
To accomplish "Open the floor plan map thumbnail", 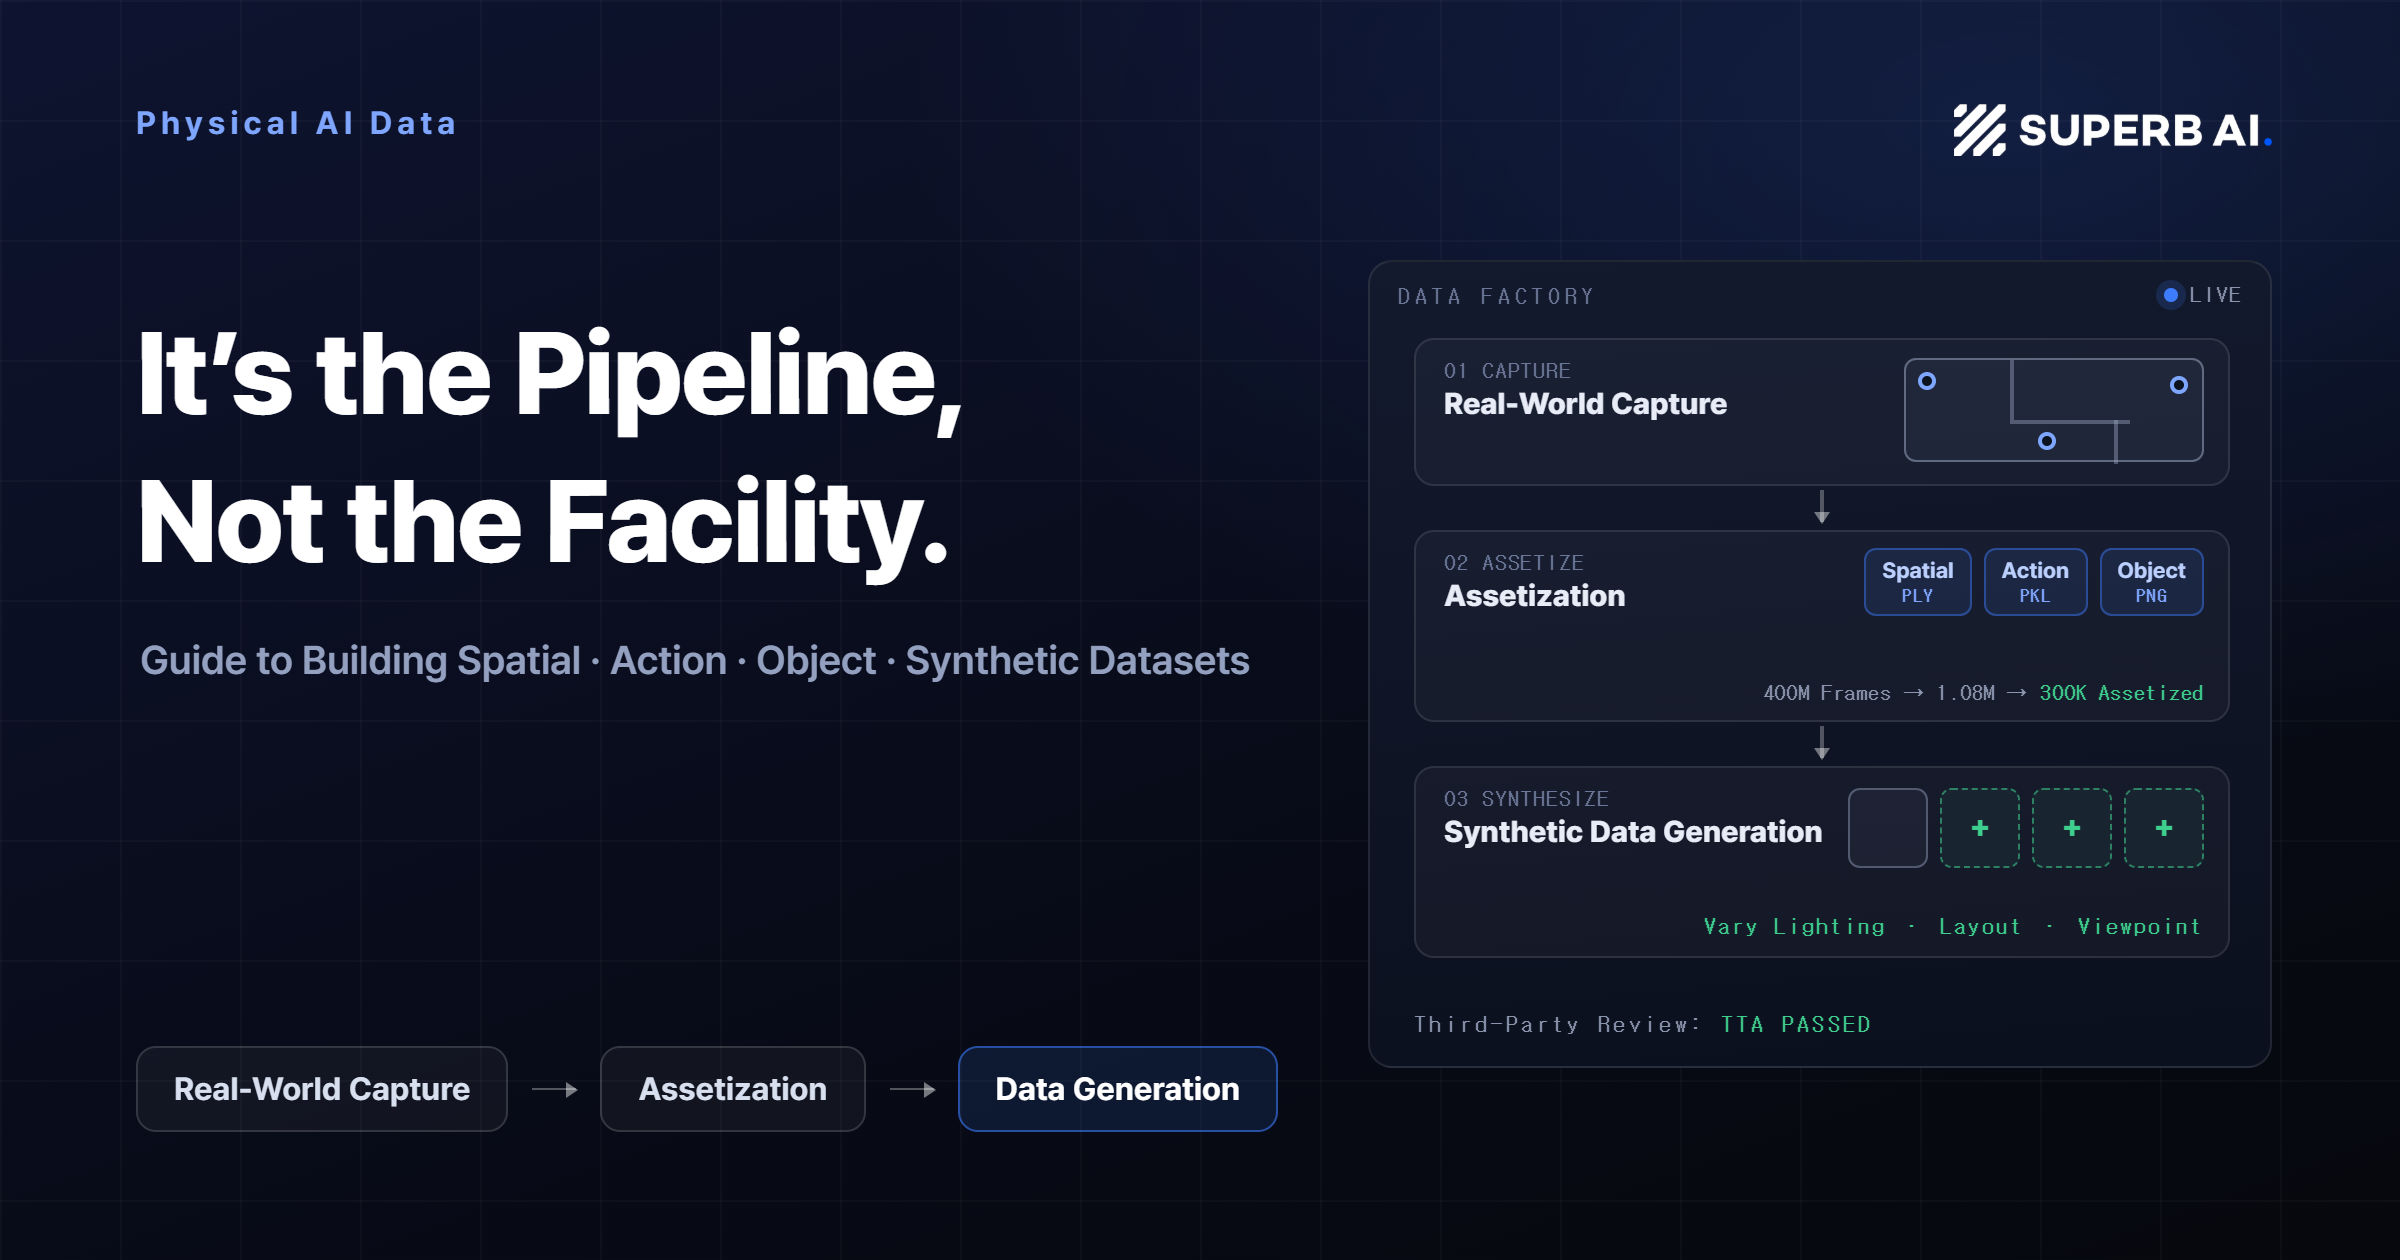I will [x=2053, y=411].
